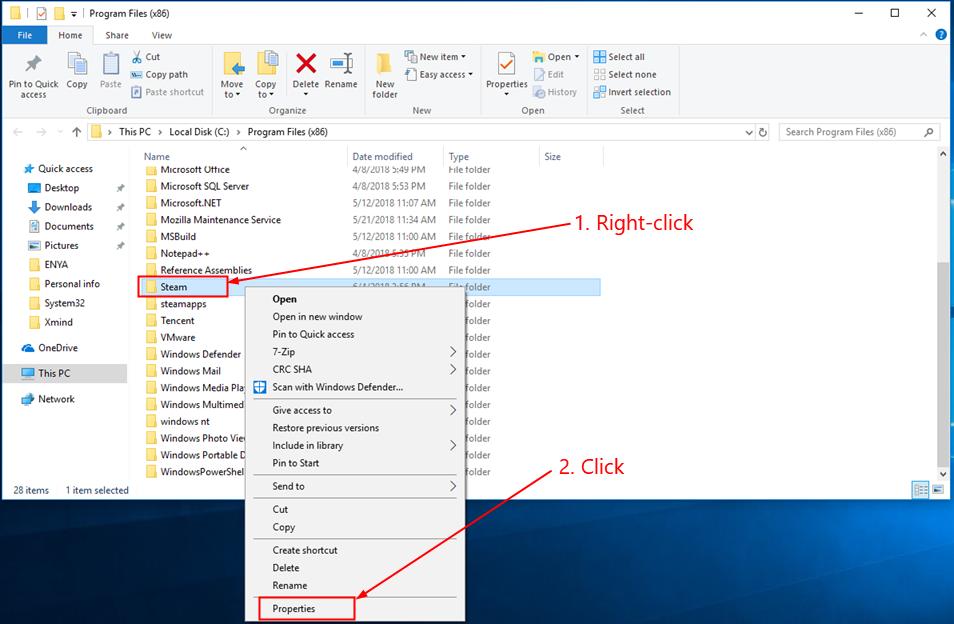
Task: Create a New folder using the ribbon icon
Action: click(385, 73)
